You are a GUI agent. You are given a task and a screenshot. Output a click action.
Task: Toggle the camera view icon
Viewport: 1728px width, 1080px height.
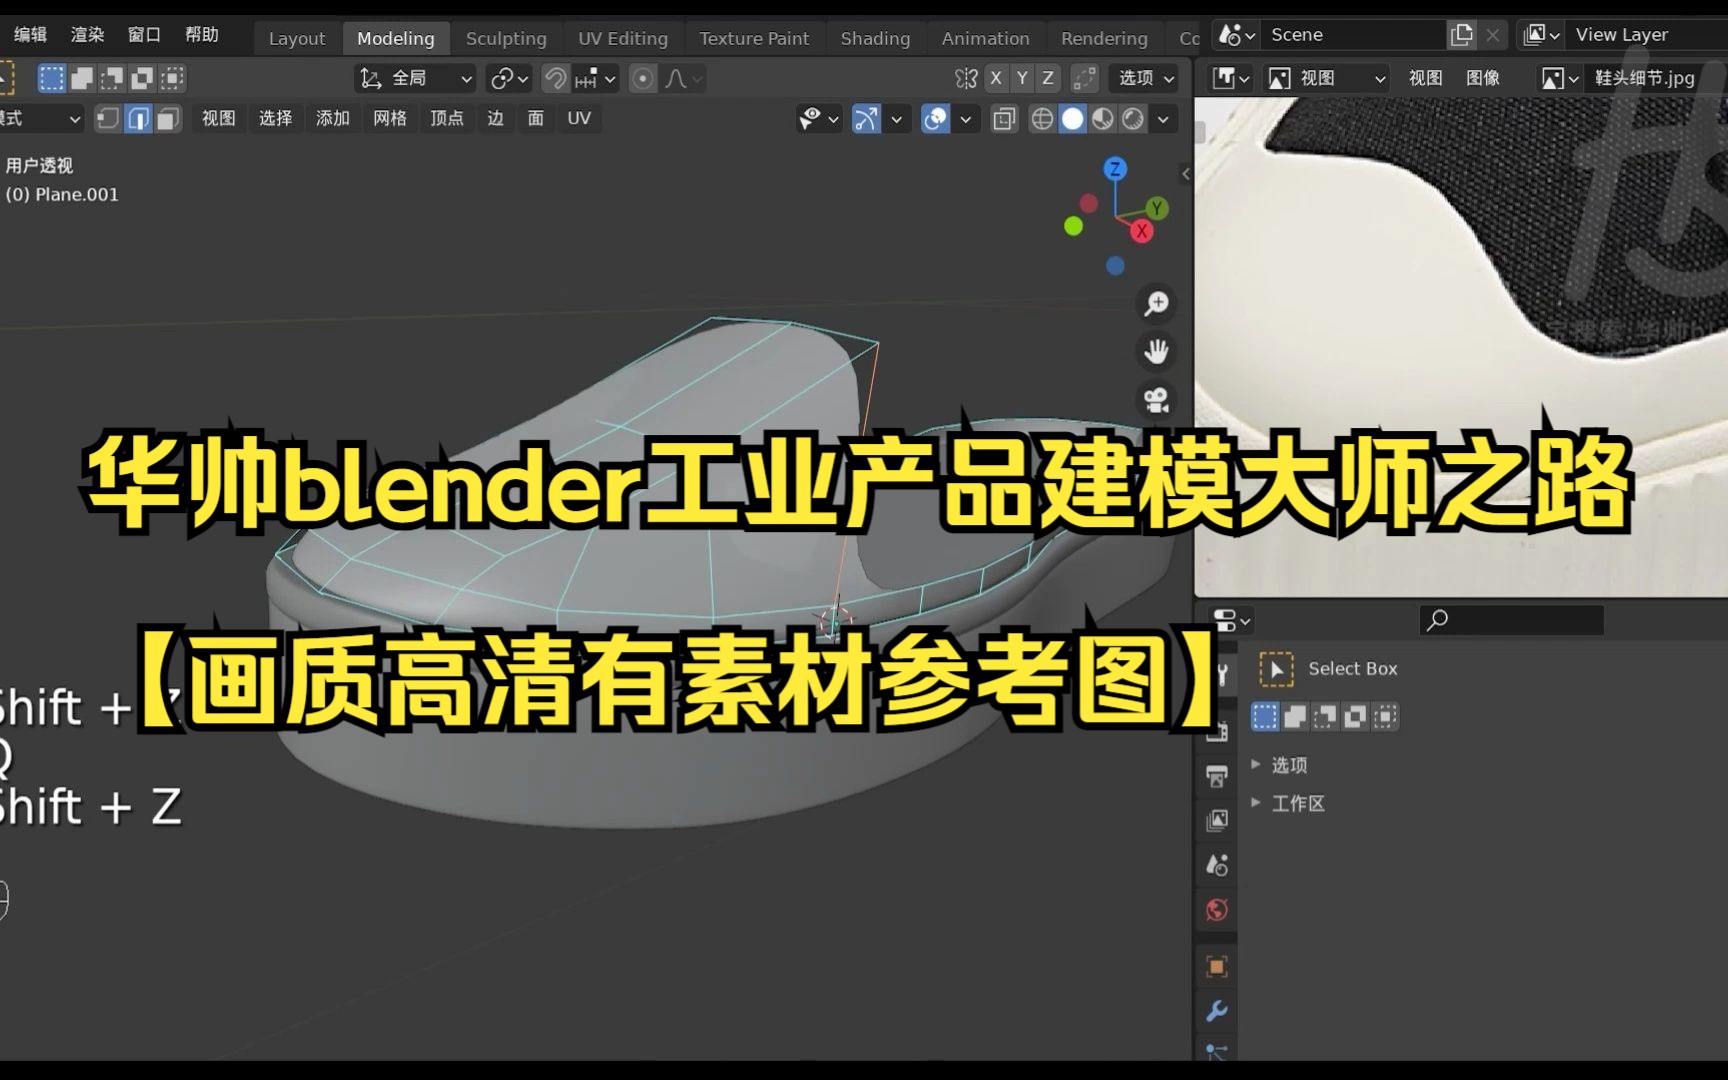[x=1157, y=400]
